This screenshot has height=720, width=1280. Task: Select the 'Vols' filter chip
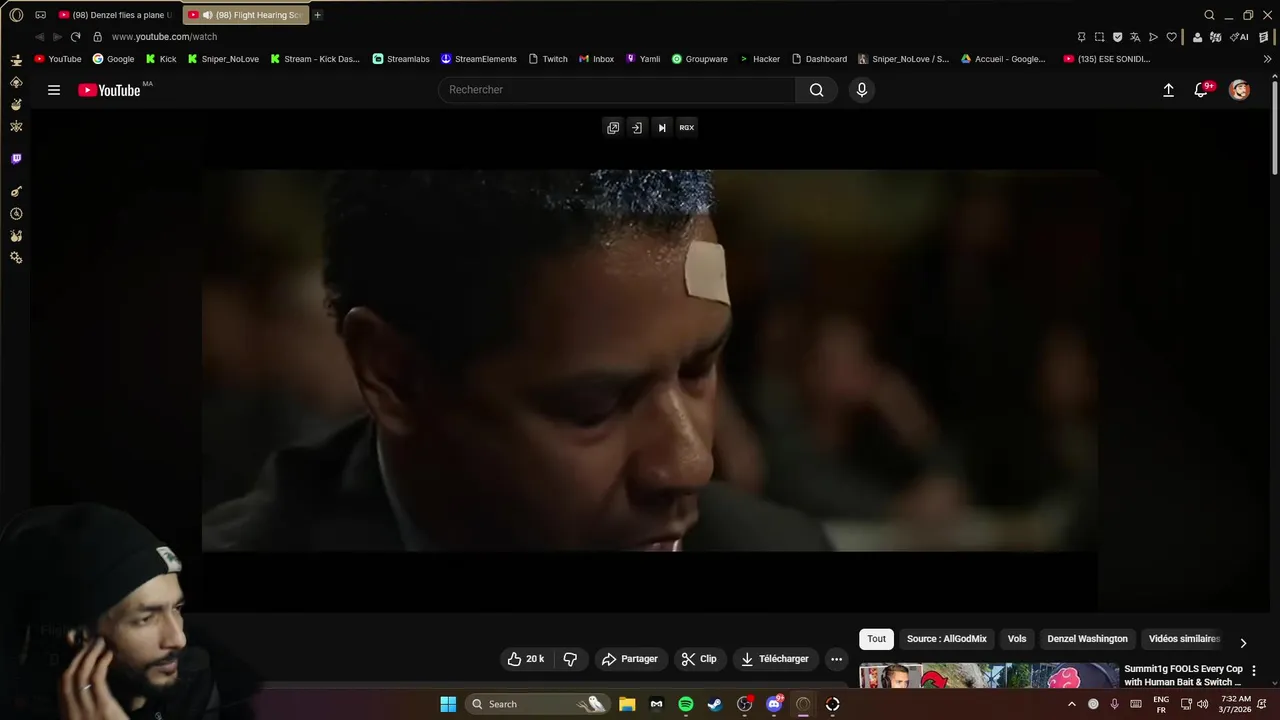pyautogui.click(x=1017, y=639)
